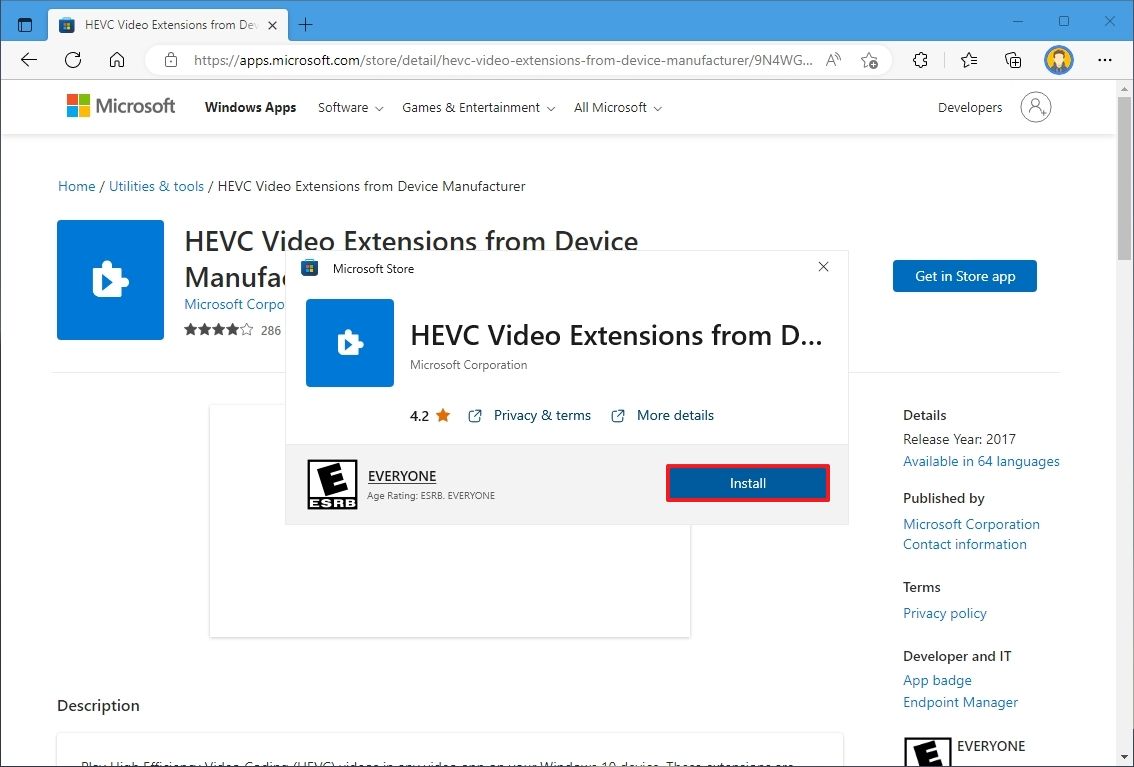Click the Microsoft Store icon in the dialog

308,268
